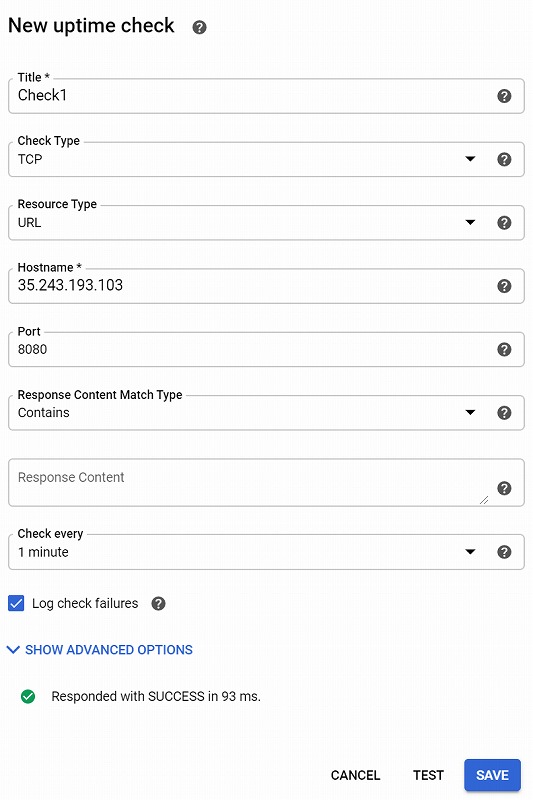This screenshot has width=533, height=800.
Task: Expand the Contains match type dropdown
Action: pos(239,413)
